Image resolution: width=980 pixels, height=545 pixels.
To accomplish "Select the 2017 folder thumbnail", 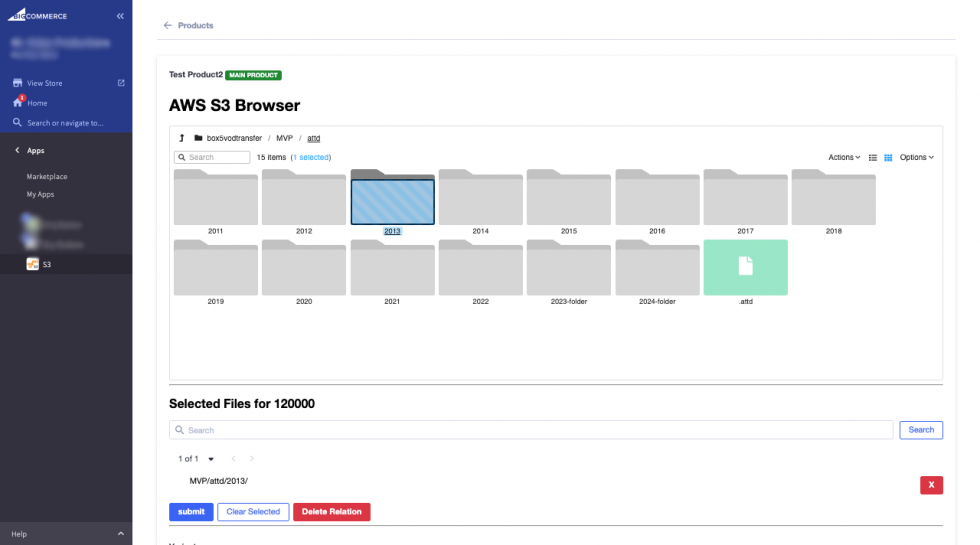I will point(745,198).
